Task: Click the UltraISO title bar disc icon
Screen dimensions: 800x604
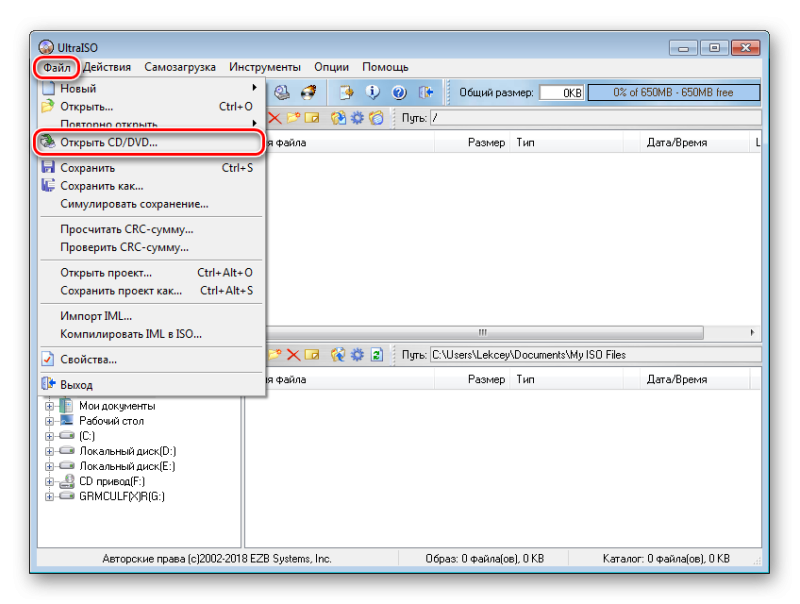Action: point(46,47)
